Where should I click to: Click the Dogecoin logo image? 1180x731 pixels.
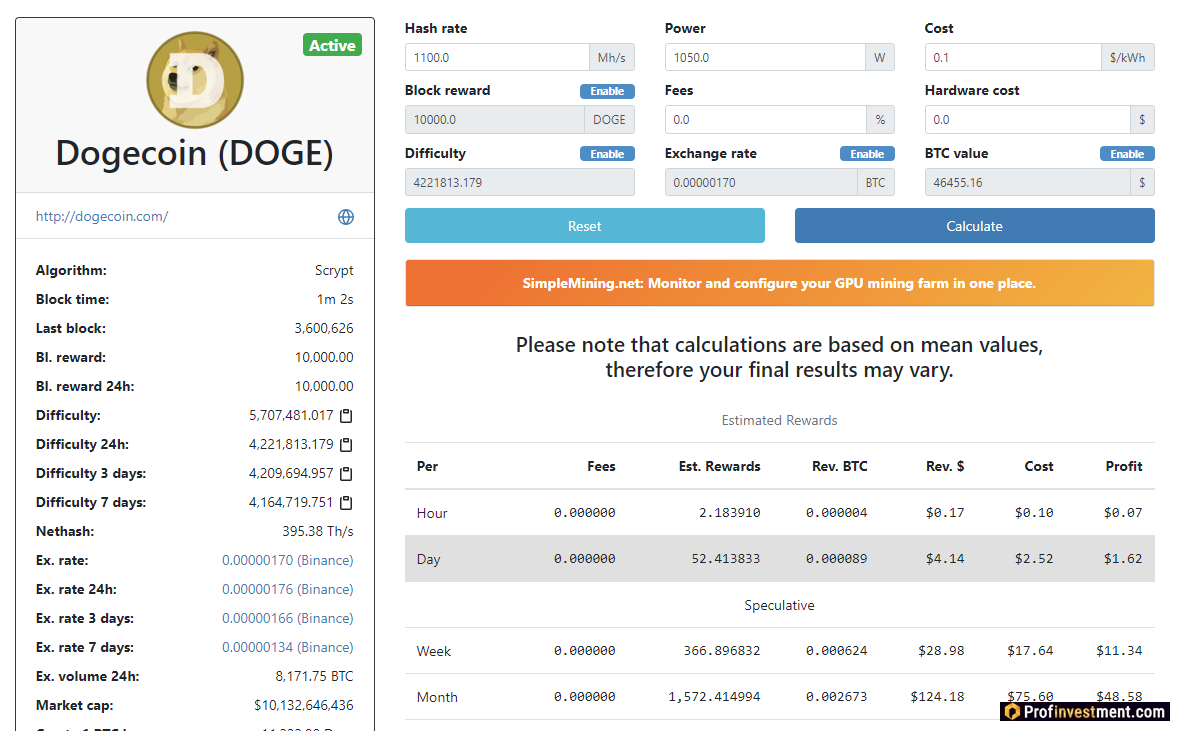[x=195, y=79]
